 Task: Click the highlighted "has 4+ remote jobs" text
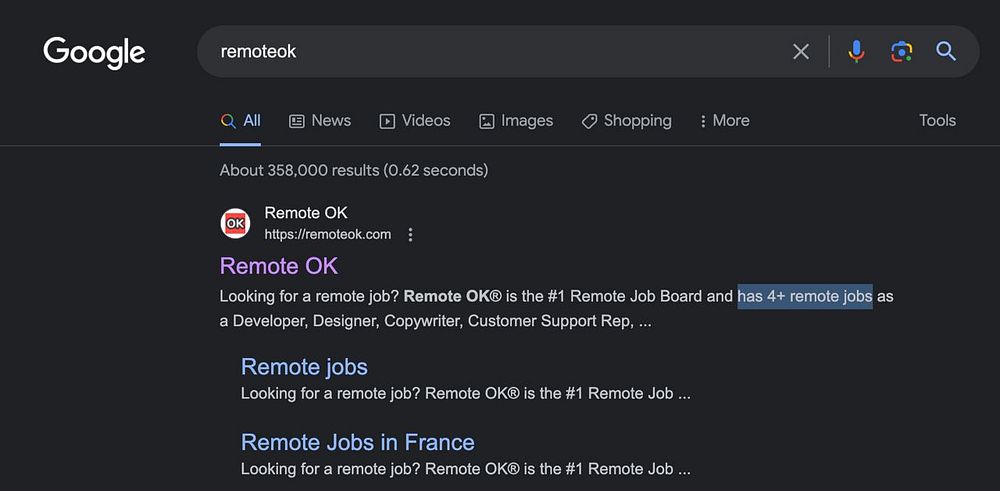click(805, 296)
